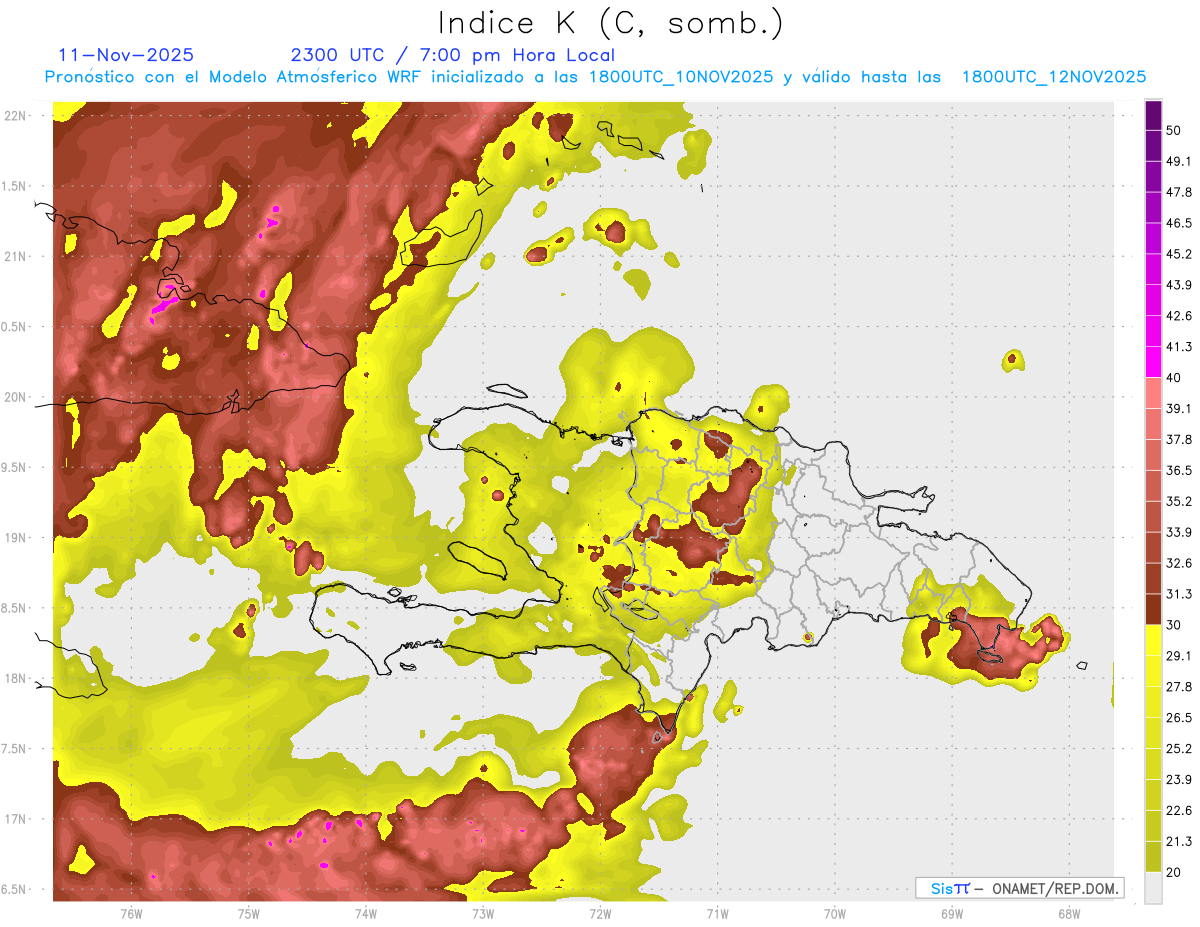Click the colorbar value 47.8
1200x927 pixels.
pos(1179,192)
